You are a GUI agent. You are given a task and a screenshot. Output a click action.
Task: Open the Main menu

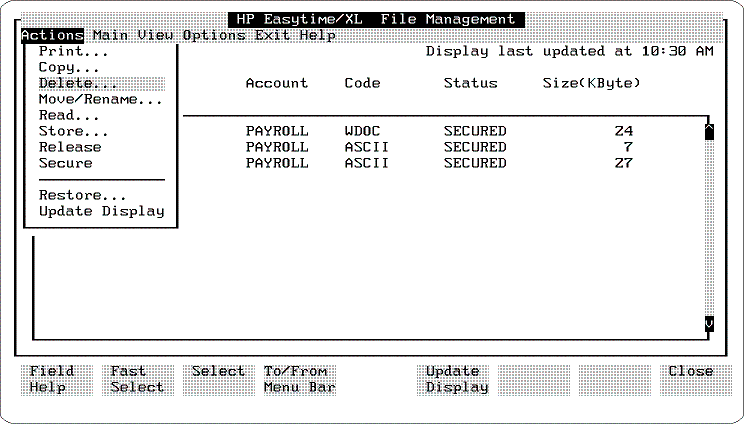click(x=110, y=36)
